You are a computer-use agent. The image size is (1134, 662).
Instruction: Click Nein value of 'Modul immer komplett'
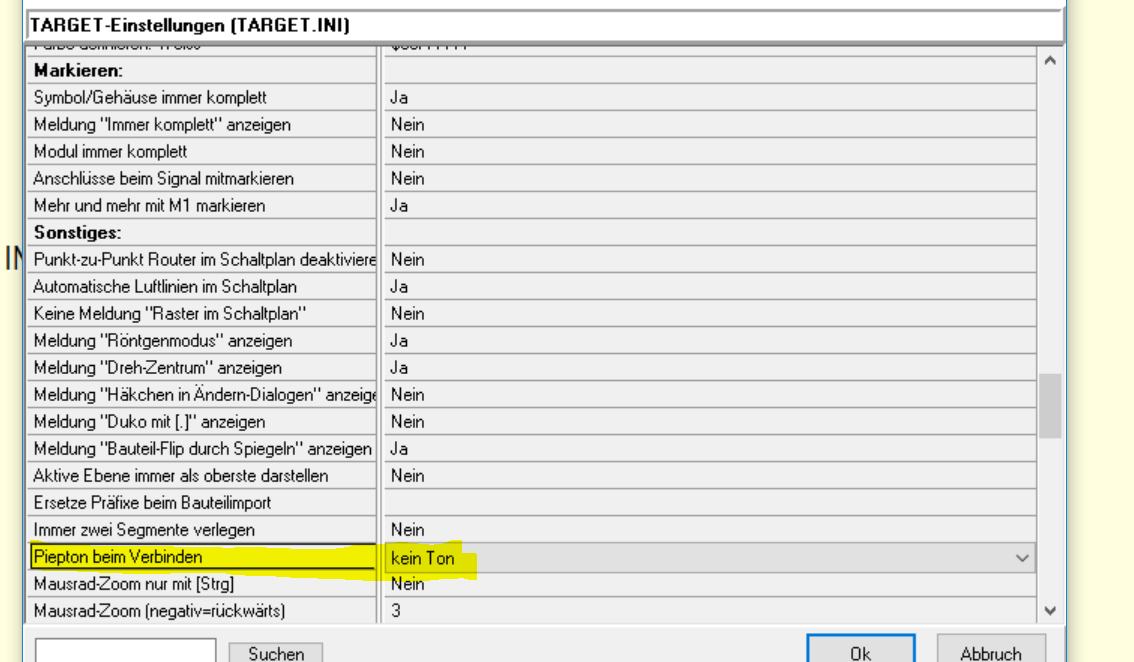(710, 151)
